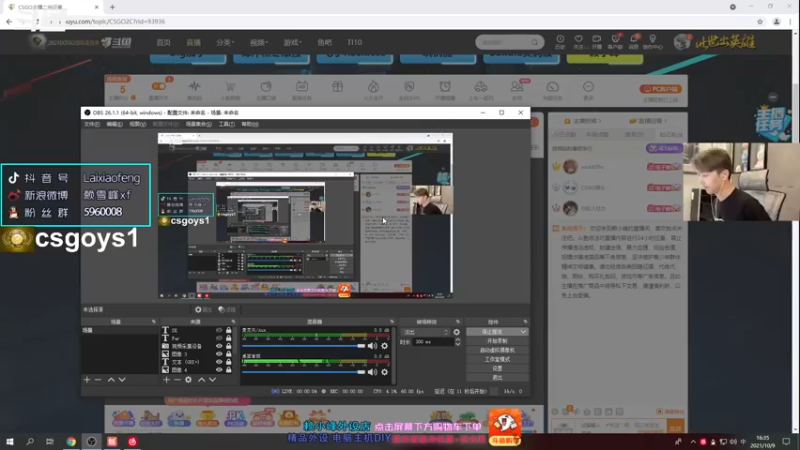The height and width of the screenshot is (450, 800).
Task: Open 桌面音频 audio settings gear
Action: (x=385, y=372)
